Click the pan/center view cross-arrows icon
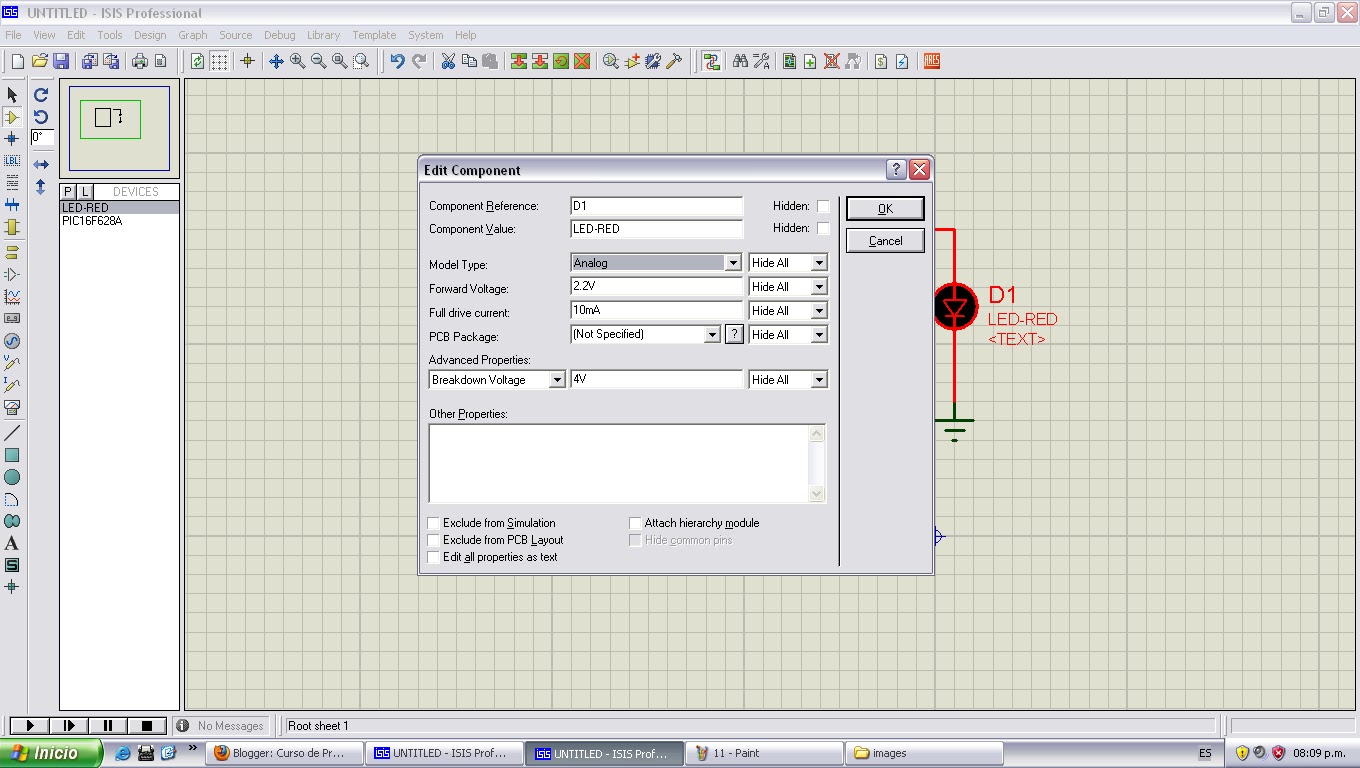 (276, 61)
